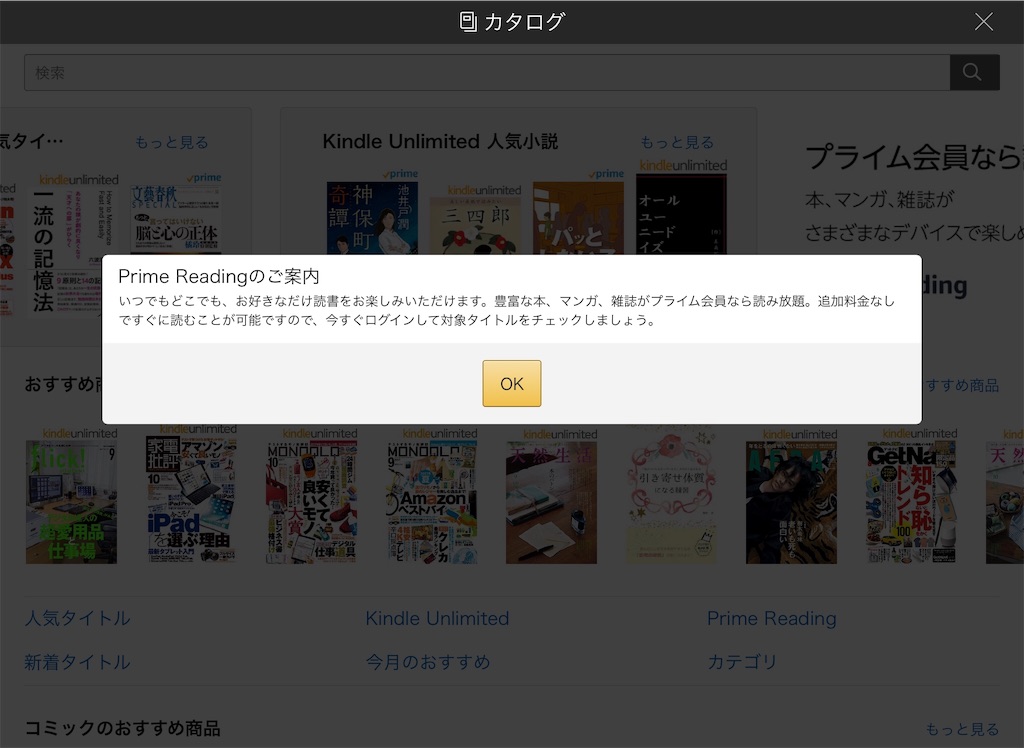Click the catalog icon beside カタログ title
This screenshot has width=1024, height=748.
pos(468,22)
